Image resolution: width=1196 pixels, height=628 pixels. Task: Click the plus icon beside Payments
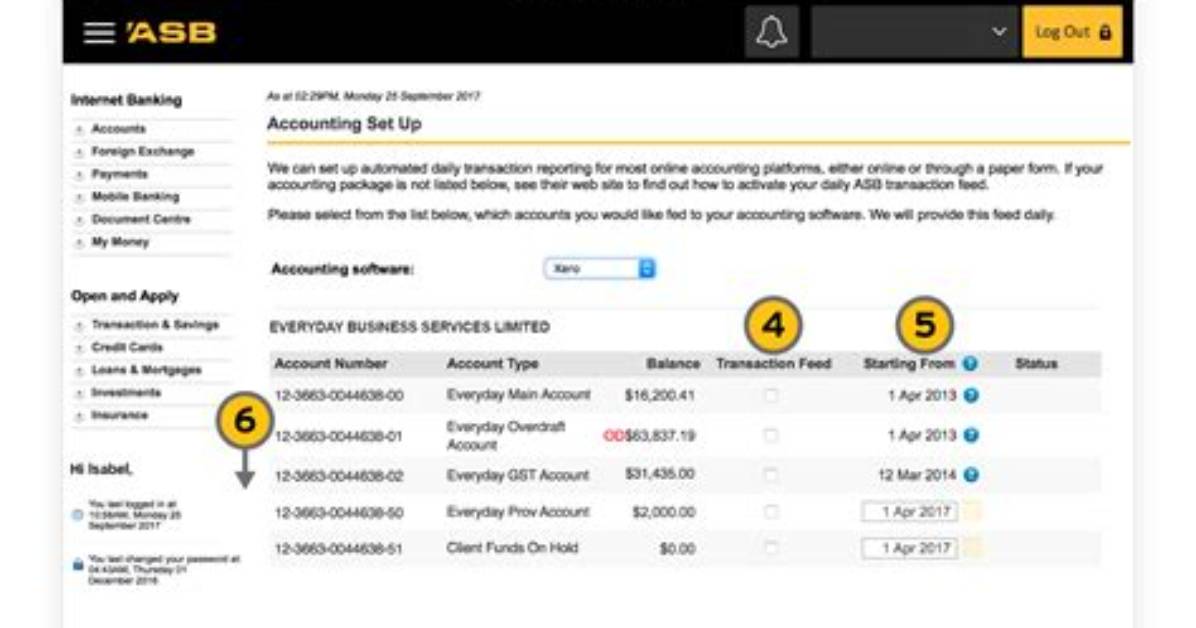[x=79, y=175]
